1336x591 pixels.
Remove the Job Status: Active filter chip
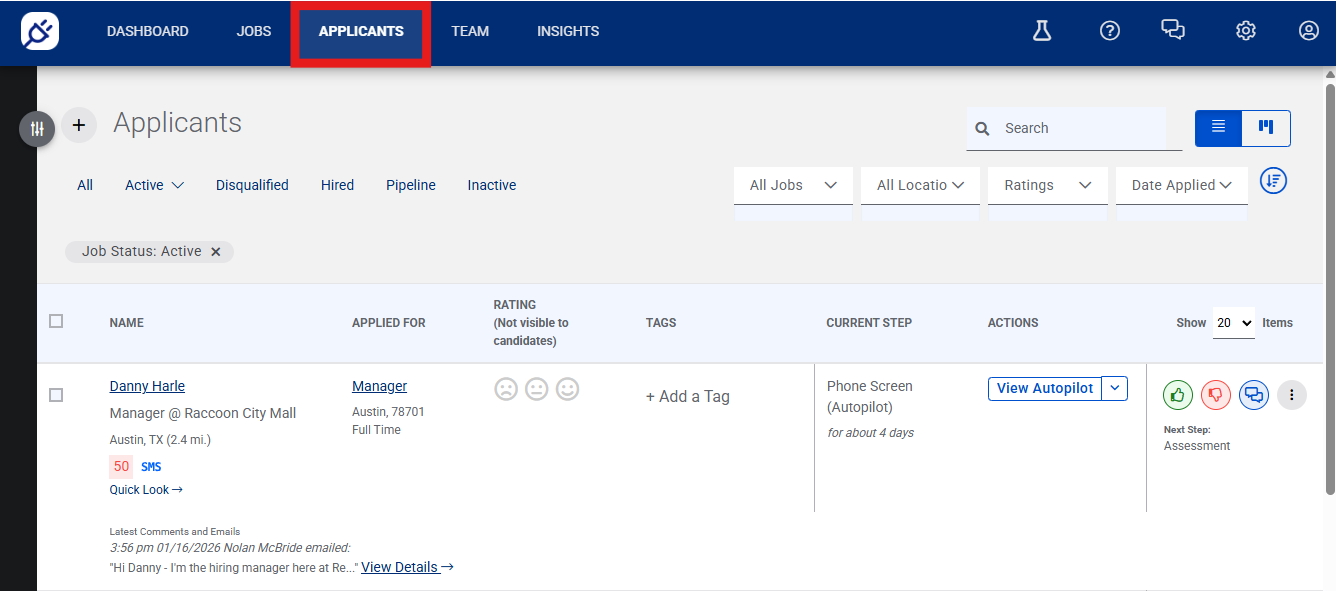click(x=215, y=252)
